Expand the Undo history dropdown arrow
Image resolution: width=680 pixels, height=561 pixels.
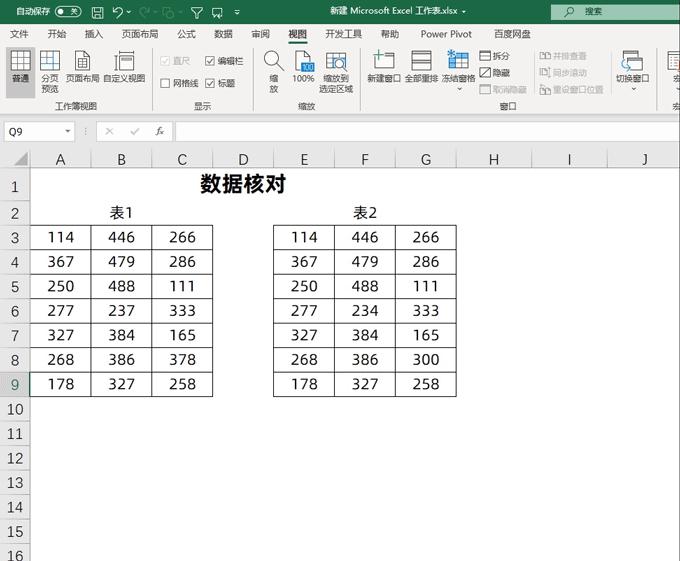129,12
